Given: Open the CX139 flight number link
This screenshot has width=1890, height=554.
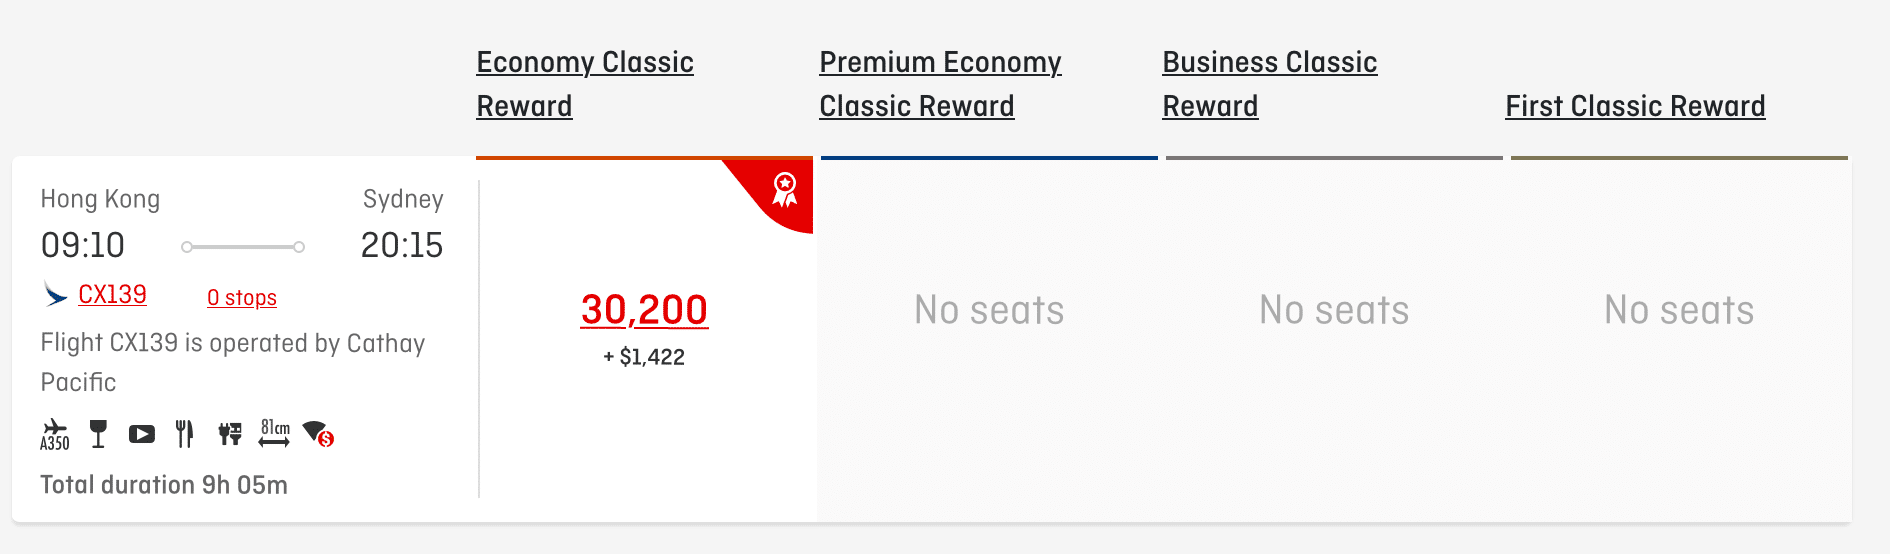Looking at the screenshot, I should point(112,295).
